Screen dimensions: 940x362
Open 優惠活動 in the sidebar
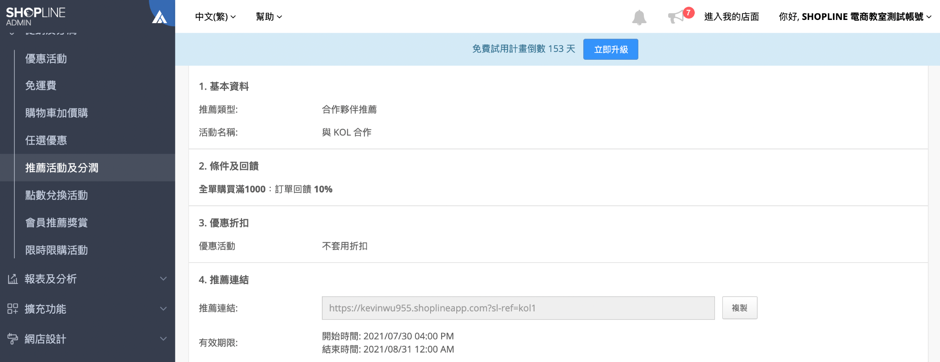46,59
